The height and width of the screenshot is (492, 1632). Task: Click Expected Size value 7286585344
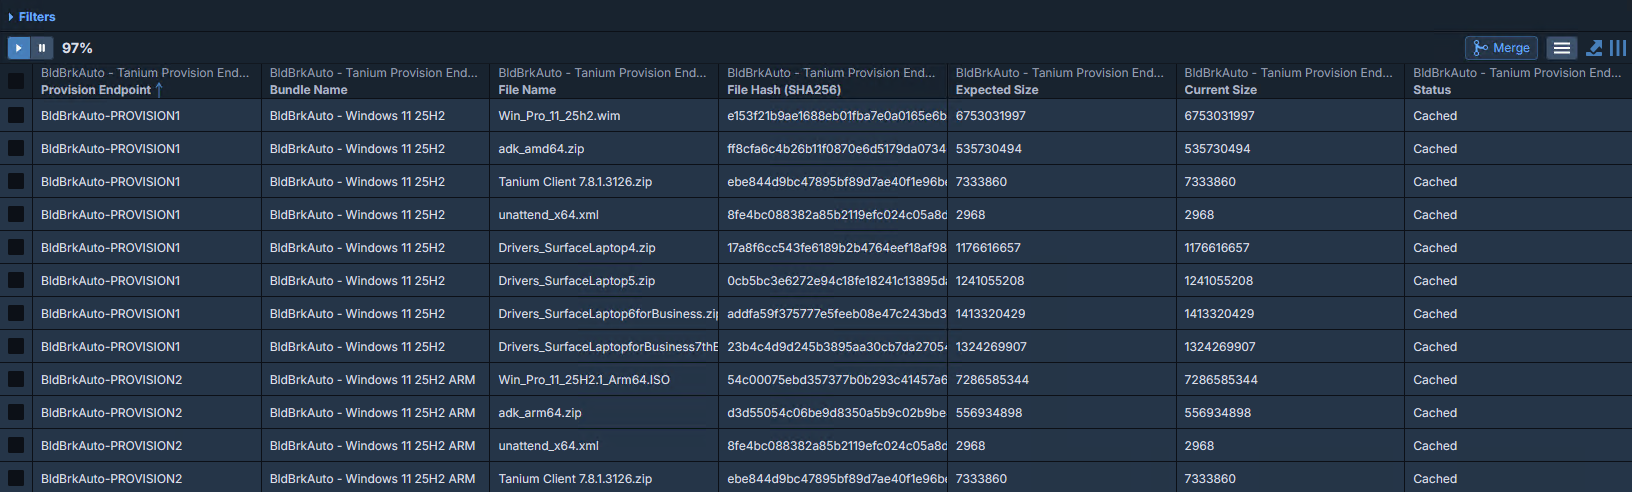[992, 380]
